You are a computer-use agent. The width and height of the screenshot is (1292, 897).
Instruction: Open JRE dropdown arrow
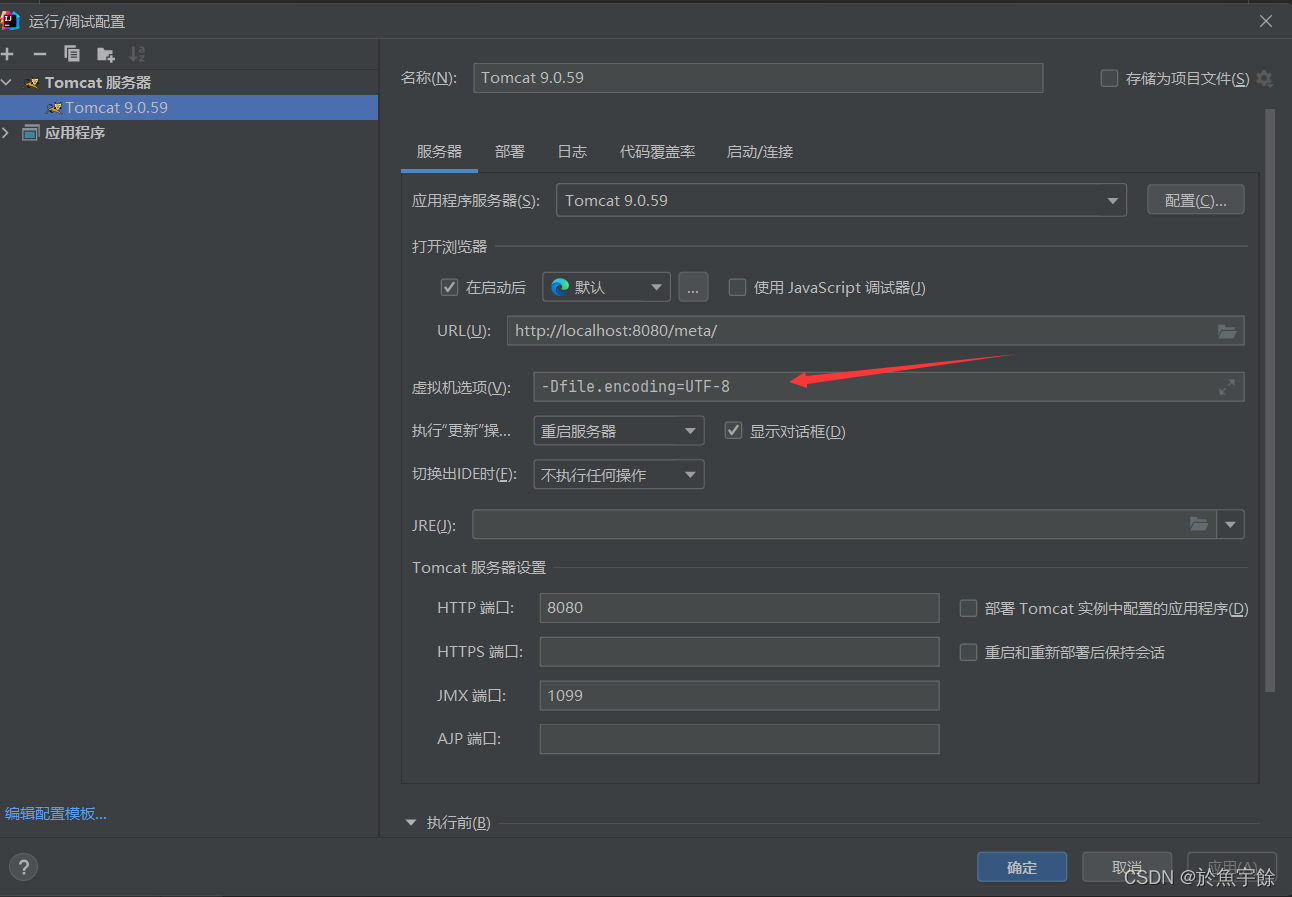1230,524
